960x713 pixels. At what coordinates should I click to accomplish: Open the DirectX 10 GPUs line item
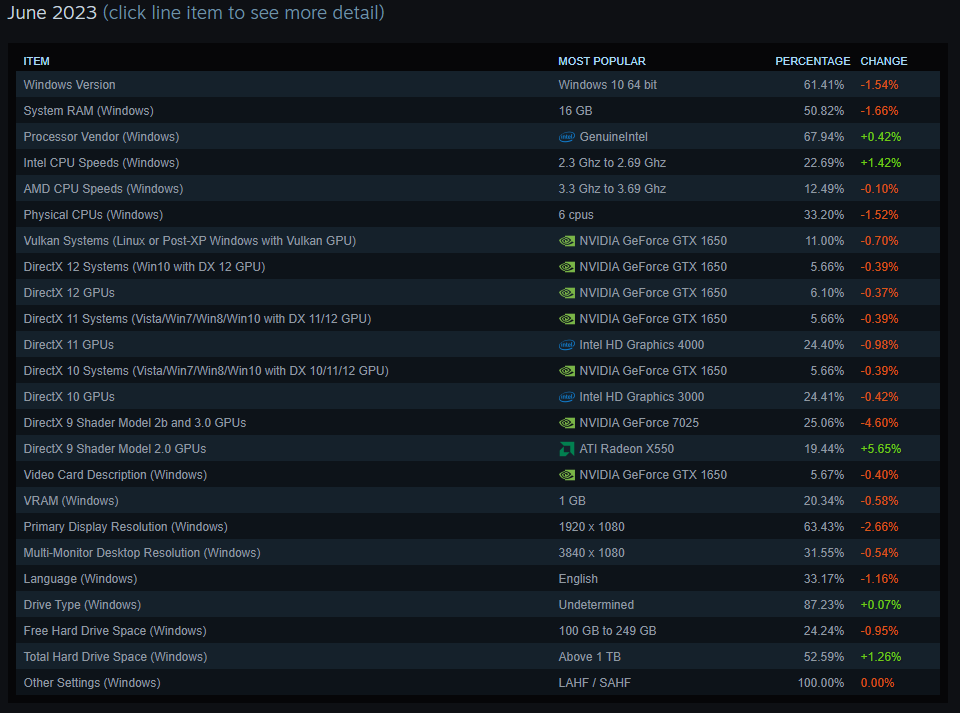coord(478,397)
